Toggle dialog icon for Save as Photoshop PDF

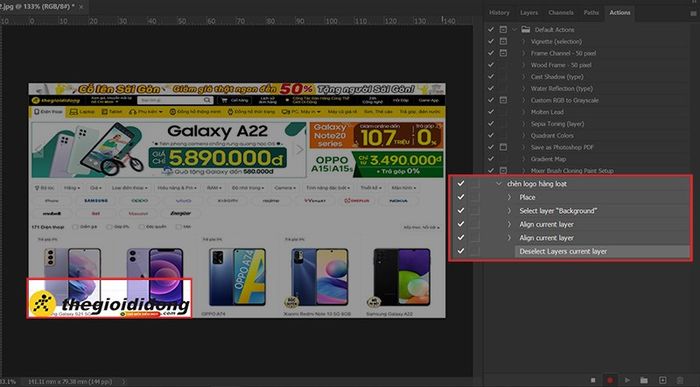coord(503,147)
